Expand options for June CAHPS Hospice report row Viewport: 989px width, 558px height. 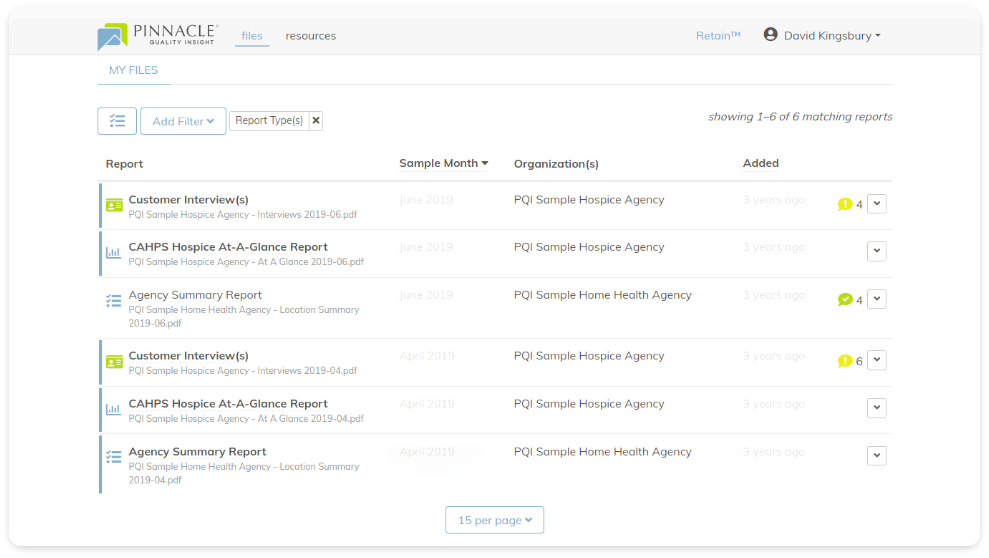[x=876, y=251]
